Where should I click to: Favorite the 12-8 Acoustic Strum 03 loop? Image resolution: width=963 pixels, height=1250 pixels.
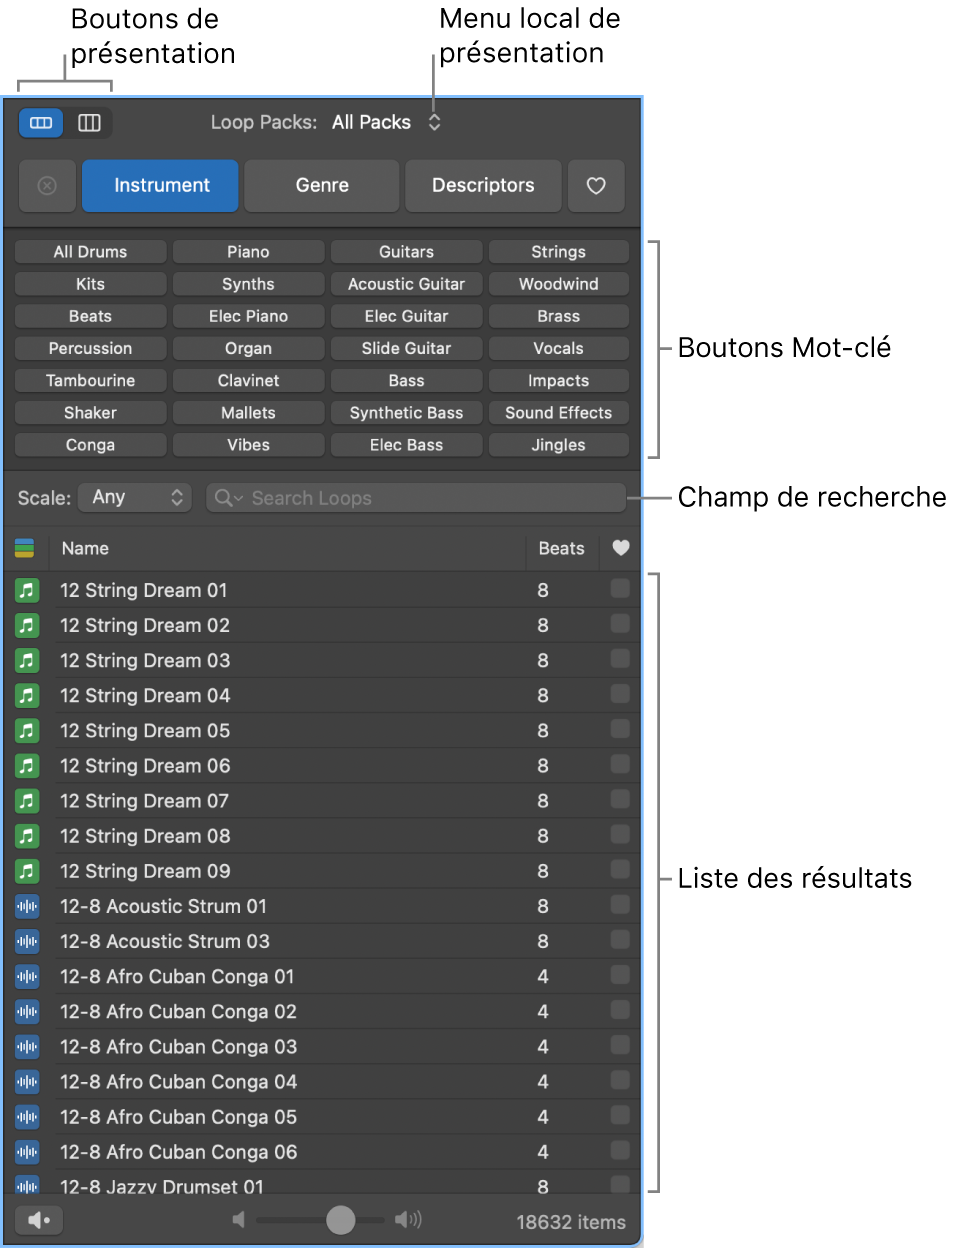pyautogui.click(x=620, y=940)
